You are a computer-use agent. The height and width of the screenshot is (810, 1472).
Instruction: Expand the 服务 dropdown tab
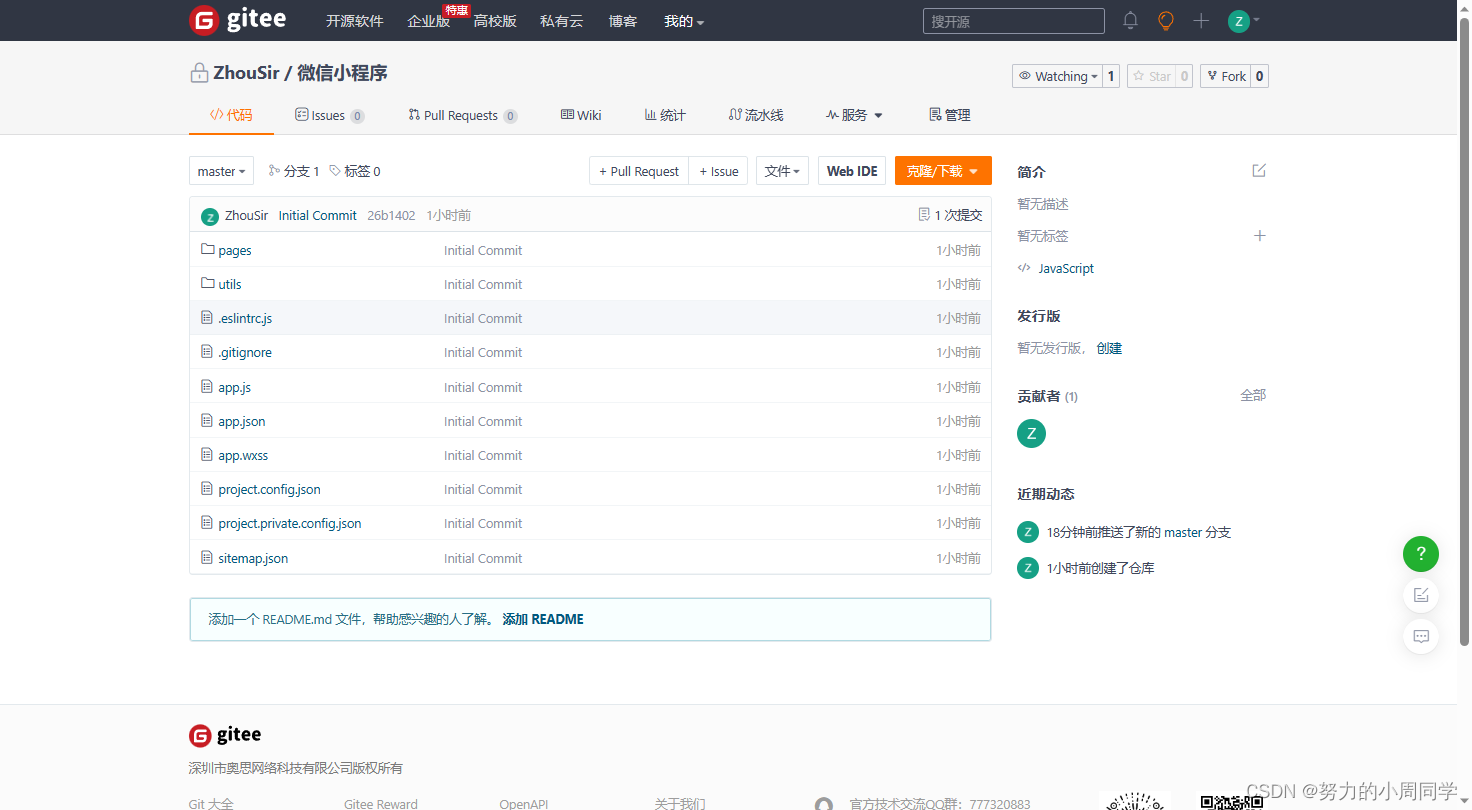(x=855, y=115)
